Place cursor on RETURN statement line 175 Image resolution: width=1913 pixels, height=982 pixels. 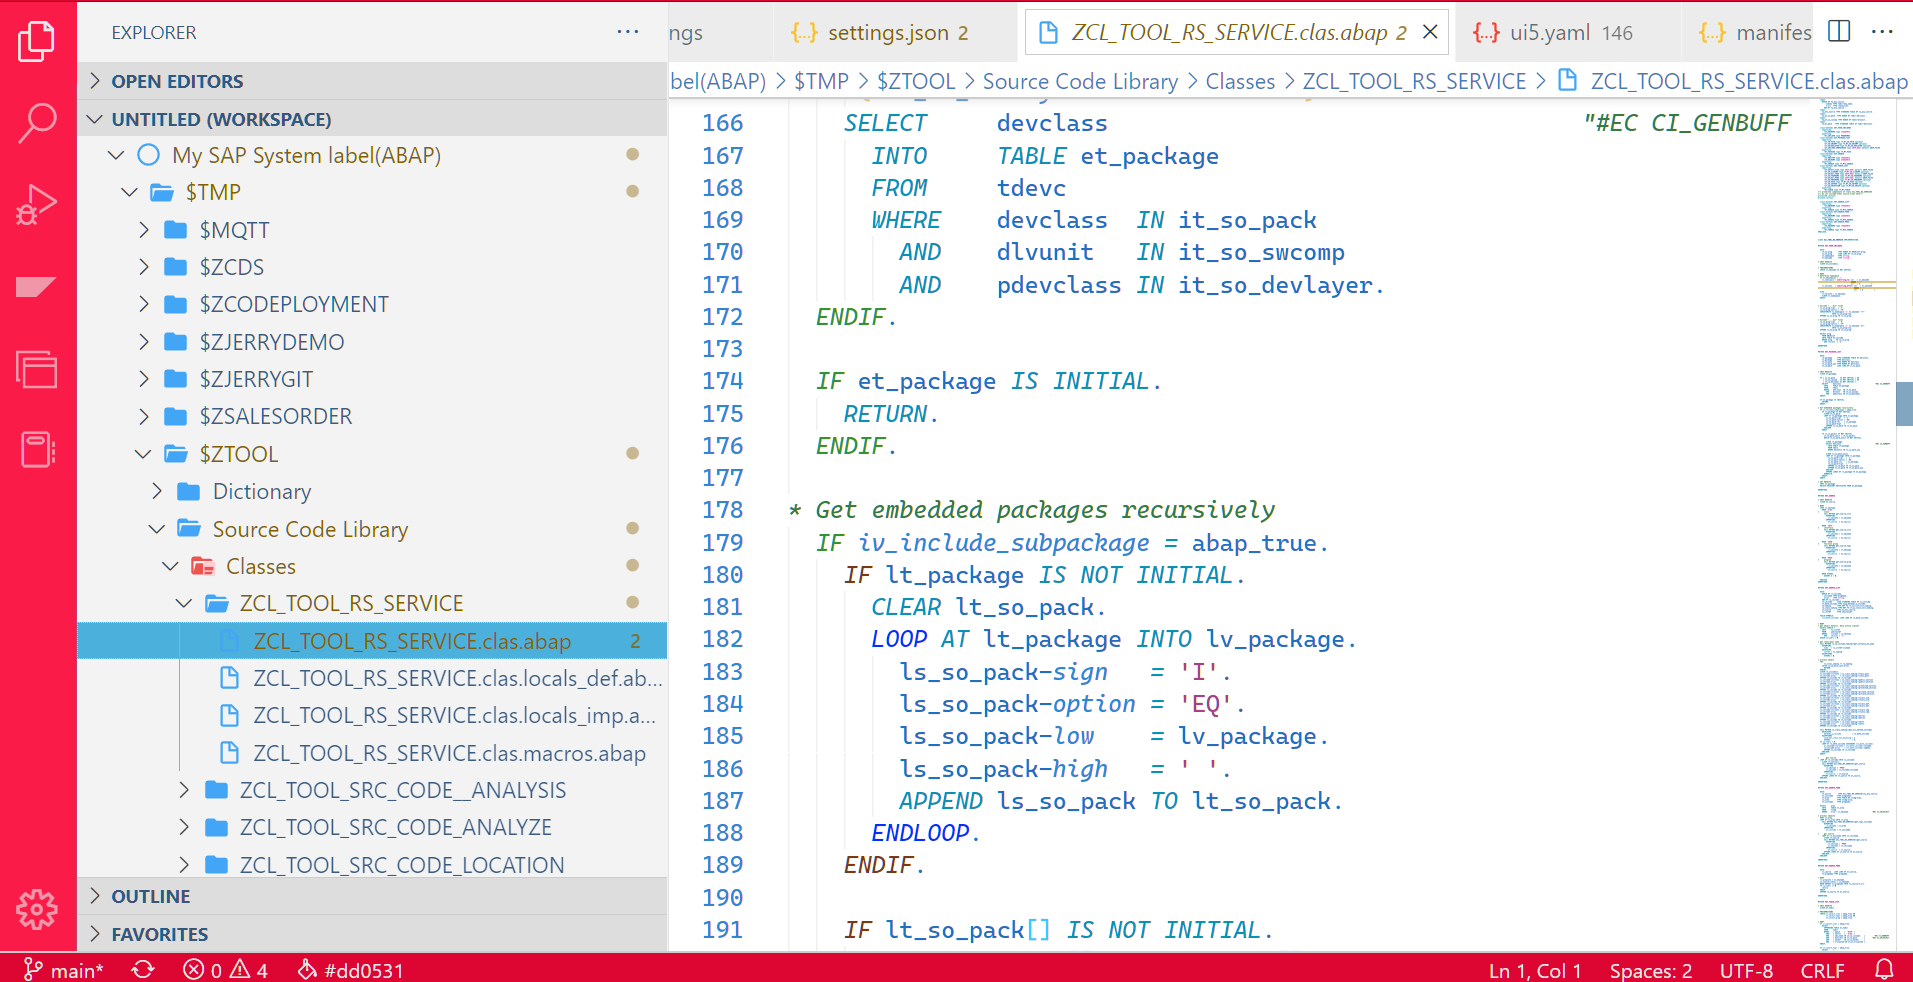tap(891, 414)
